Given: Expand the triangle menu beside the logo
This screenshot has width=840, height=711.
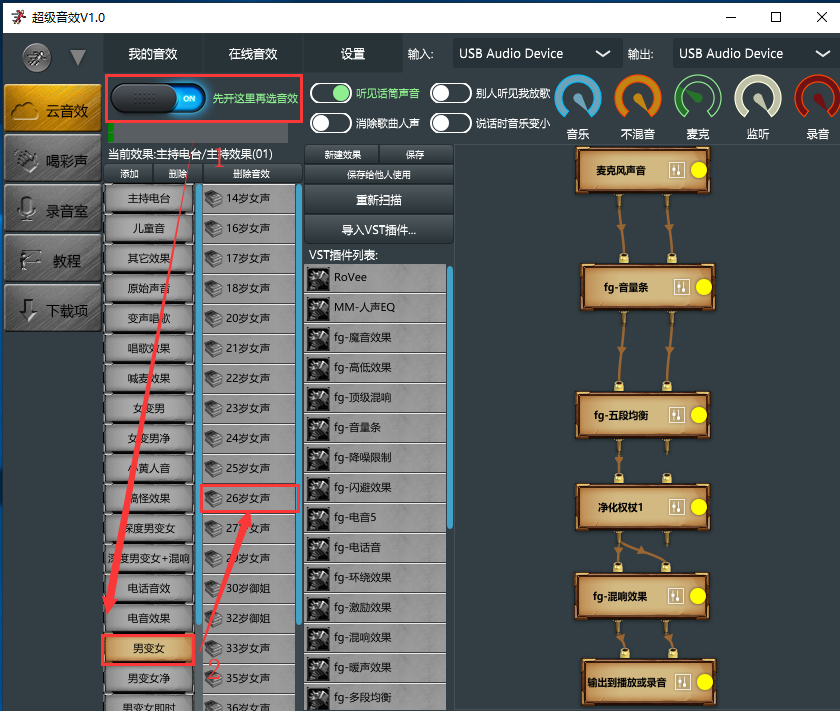Looking at the screenshot, I should (x=78, y=57).
